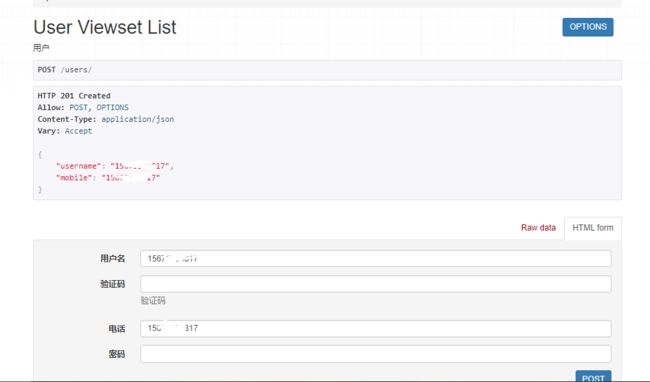Click the "mobile" key in JSON response

click(74, 178)
